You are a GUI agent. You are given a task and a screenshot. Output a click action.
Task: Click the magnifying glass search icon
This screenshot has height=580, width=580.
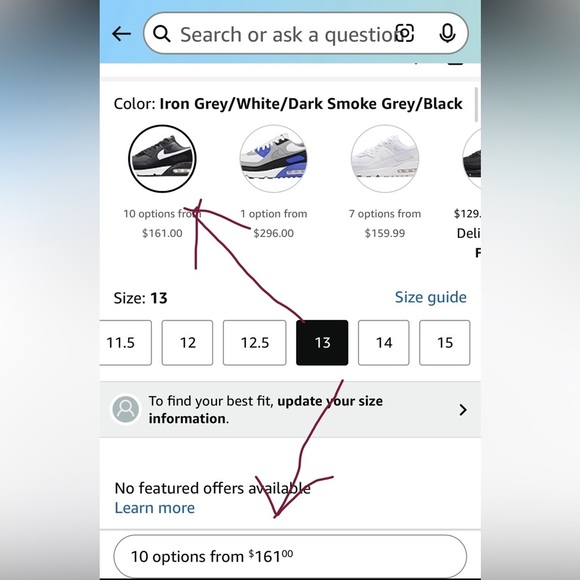[162, 34]
